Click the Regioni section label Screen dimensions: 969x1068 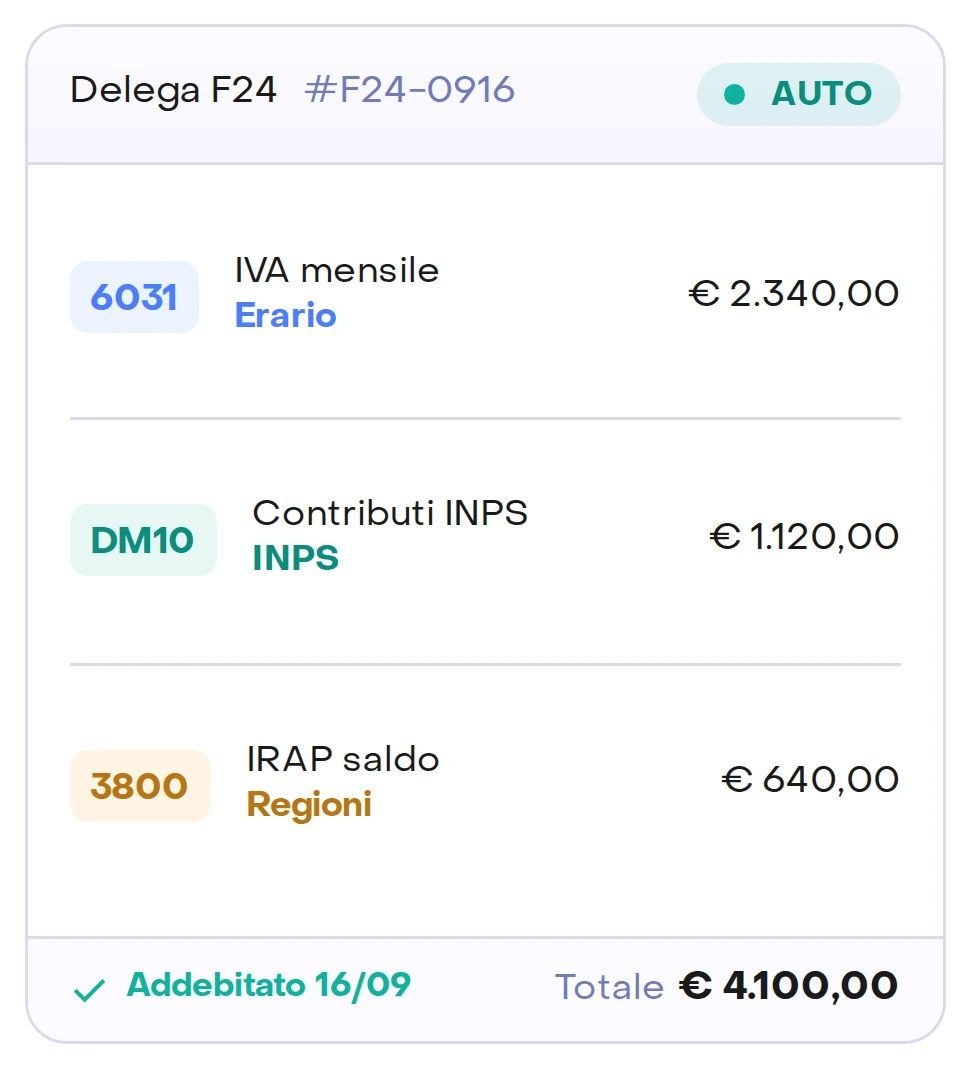pyautogui.click(x=309, y=805)
